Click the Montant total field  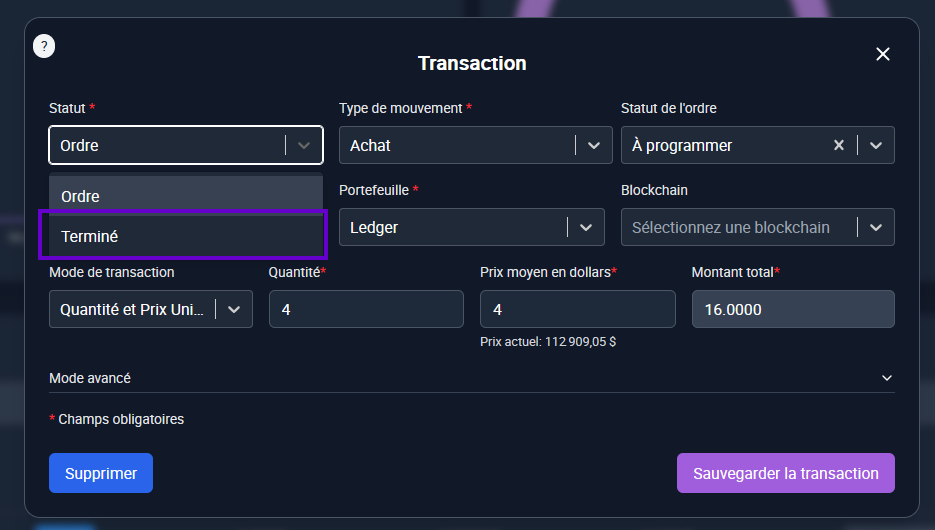click(x=792, y=310)
